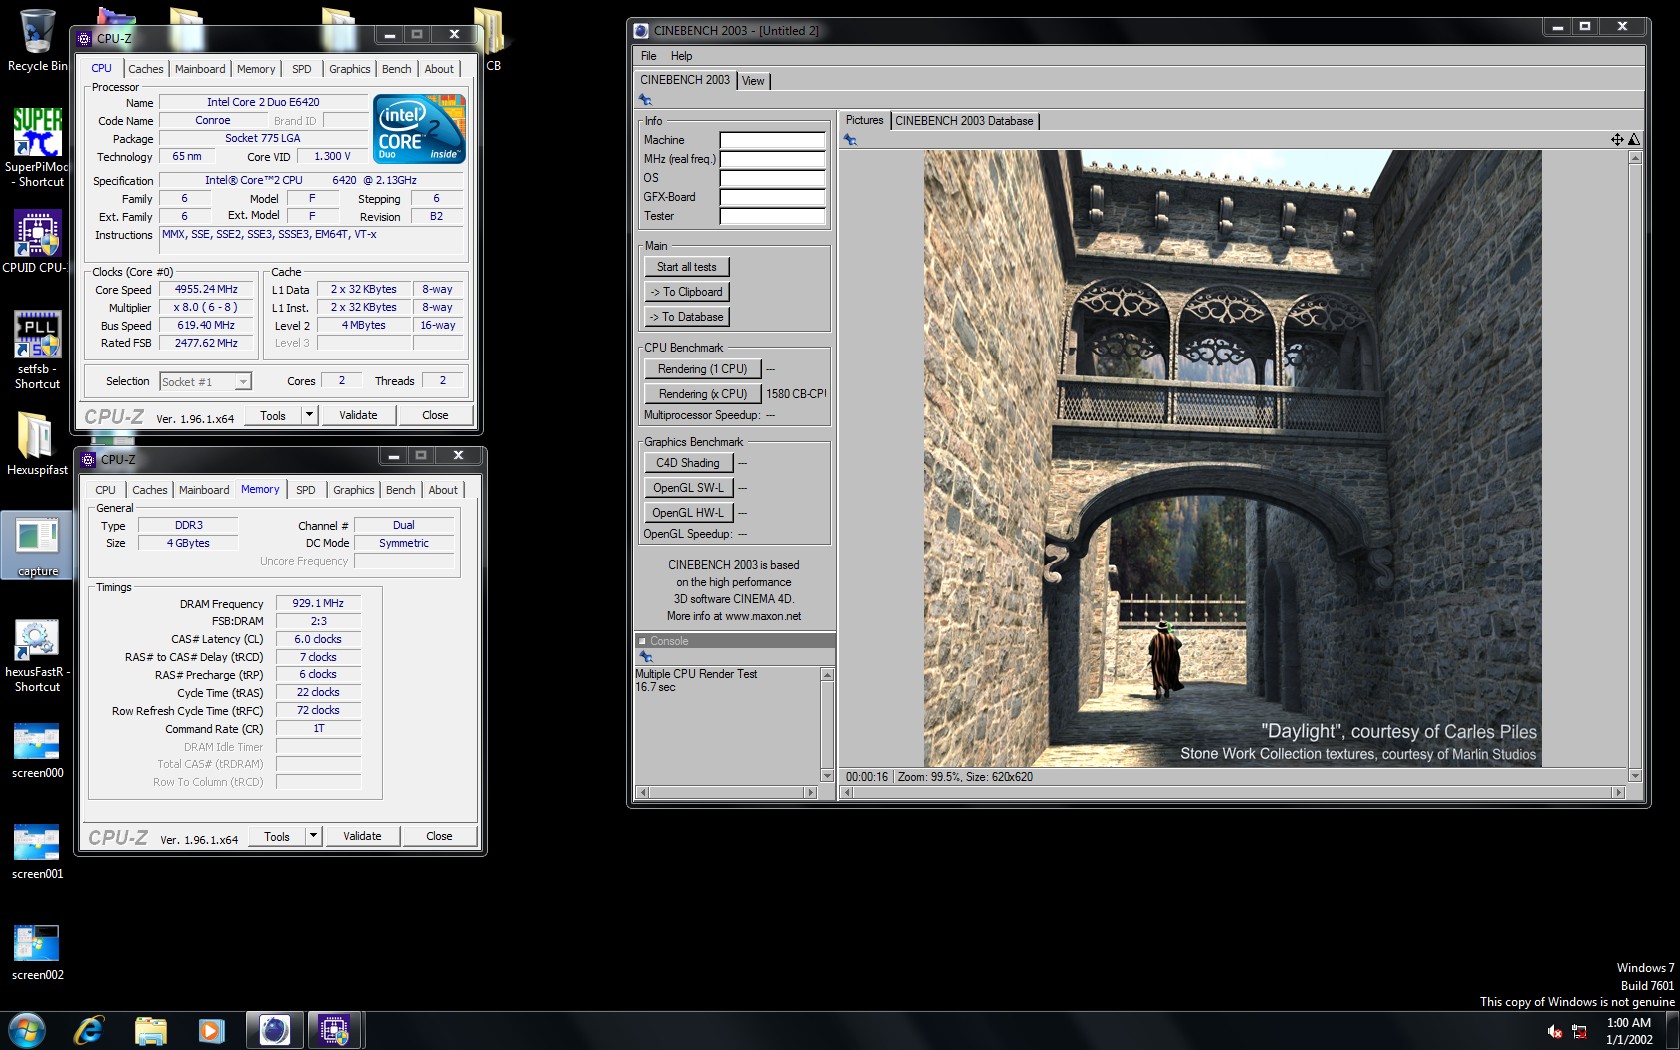The width and height of the screenshot is (1680, 1050).
Task: Click the Intel Core 2 Duo logo
Action: tap(419, 128)
